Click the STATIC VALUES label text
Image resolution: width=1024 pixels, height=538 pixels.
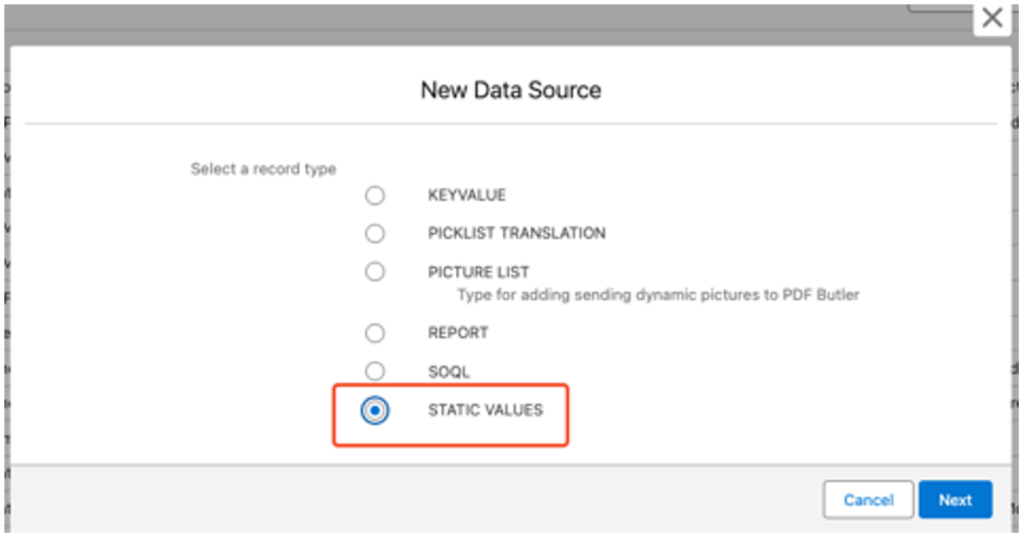point(485,410)
